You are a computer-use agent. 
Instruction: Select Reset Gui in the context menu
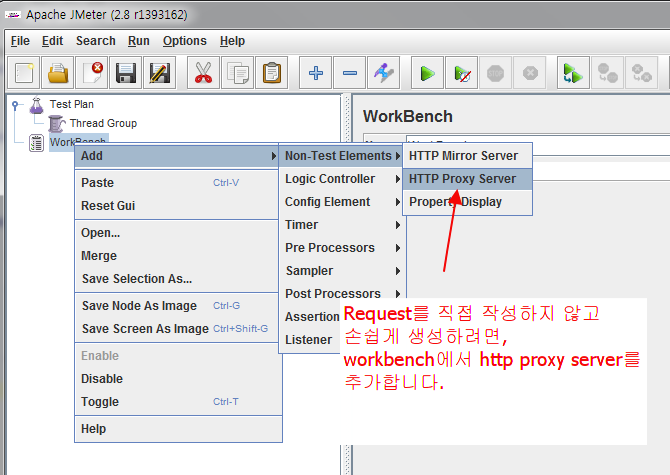tap(176, 206)
